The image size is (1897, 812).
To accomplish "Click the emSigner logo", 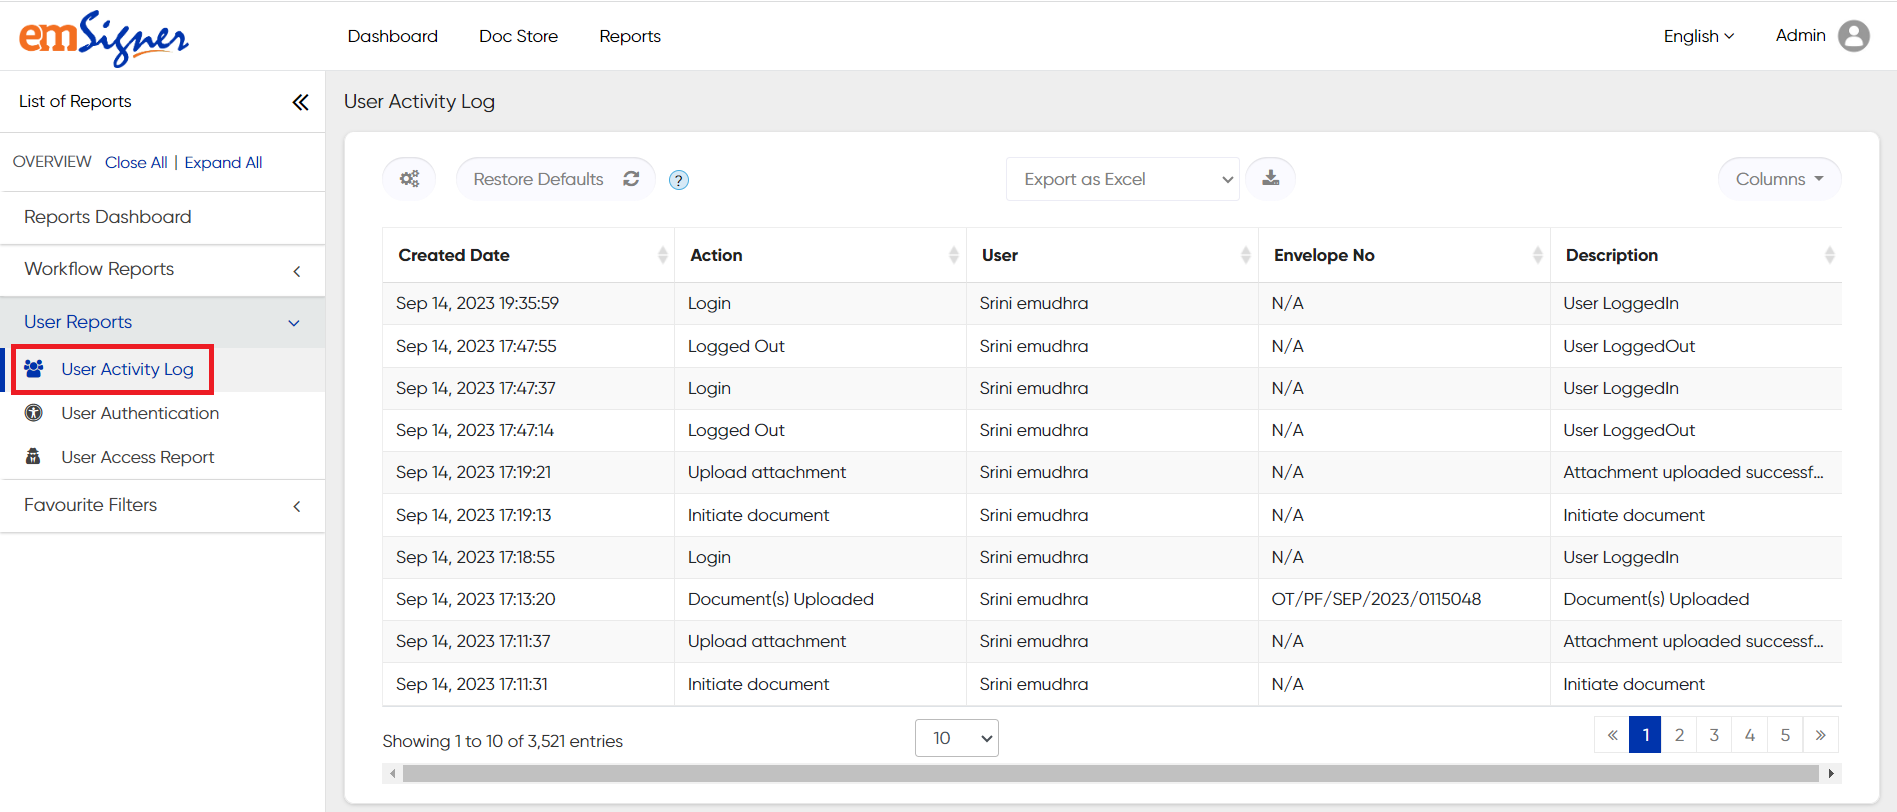I will point(104,38).
